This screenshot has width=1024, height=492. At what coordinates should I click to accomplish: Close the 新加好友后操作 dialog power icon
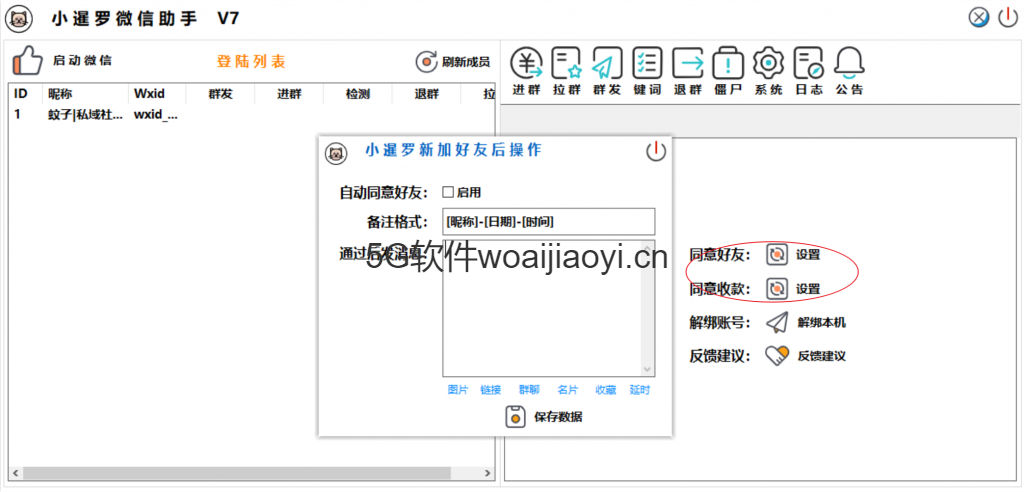pos(656,152)
